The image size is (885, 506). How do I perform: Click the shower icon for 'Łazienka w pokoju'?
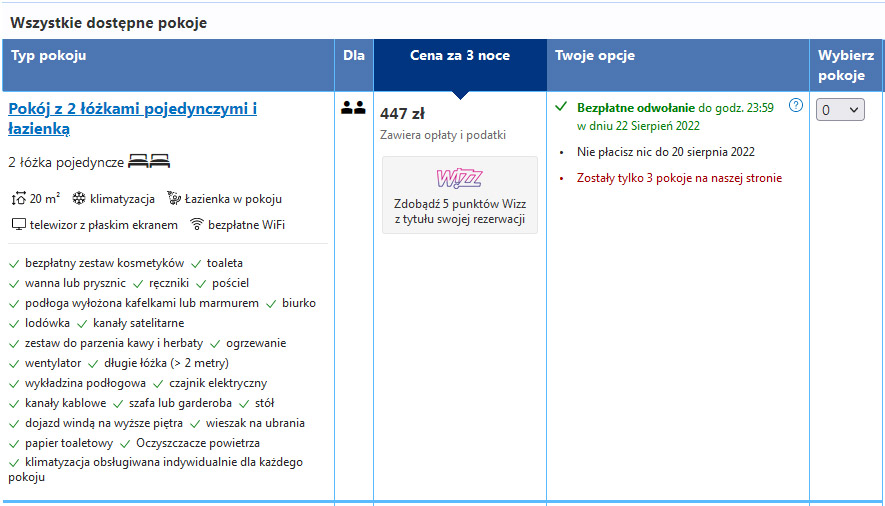tap(174, 198)
